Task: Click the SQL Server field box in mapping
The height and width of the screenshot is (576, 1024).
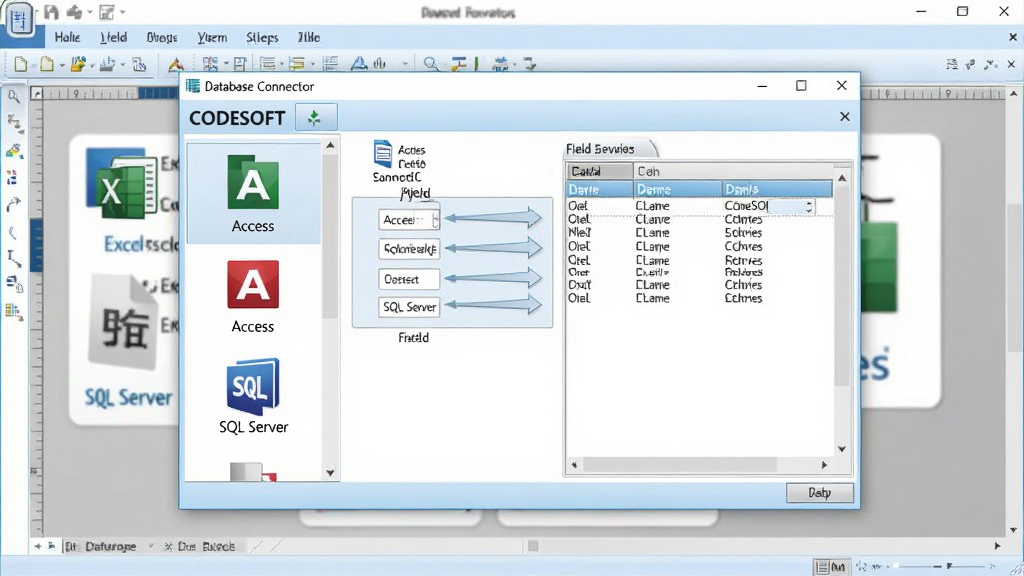Action: [x=409, y=307]
